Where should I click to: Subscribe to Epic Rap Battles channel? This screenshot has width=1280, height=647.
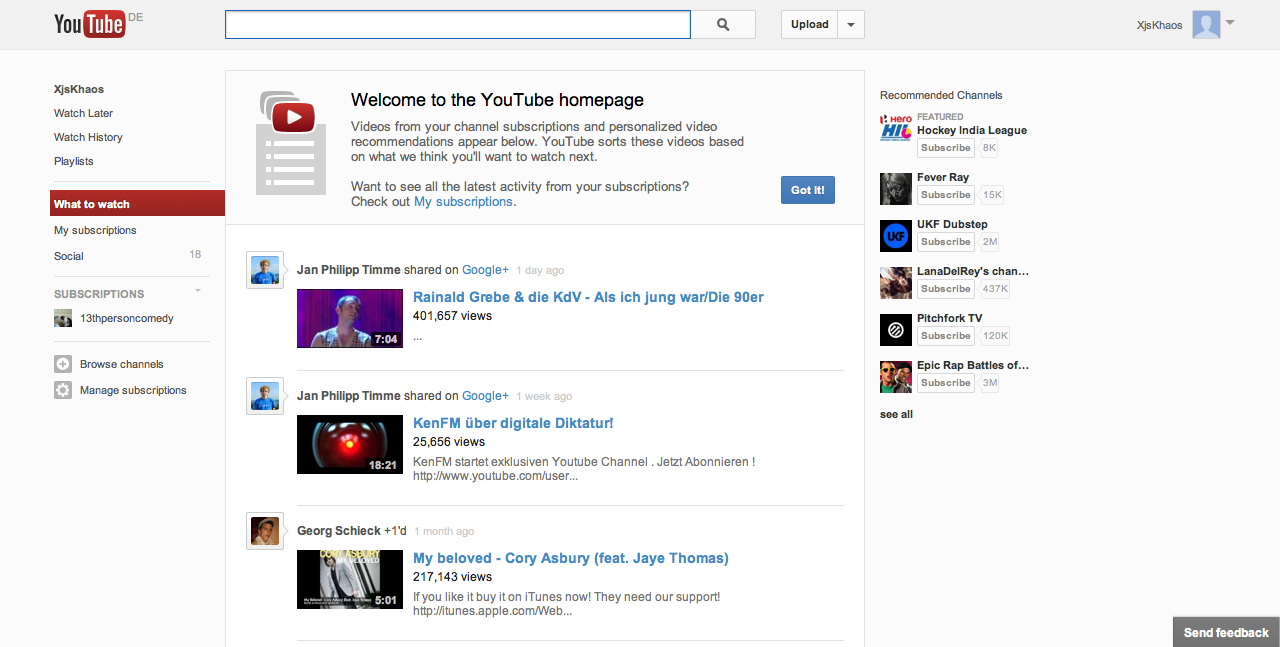point(945,383)
